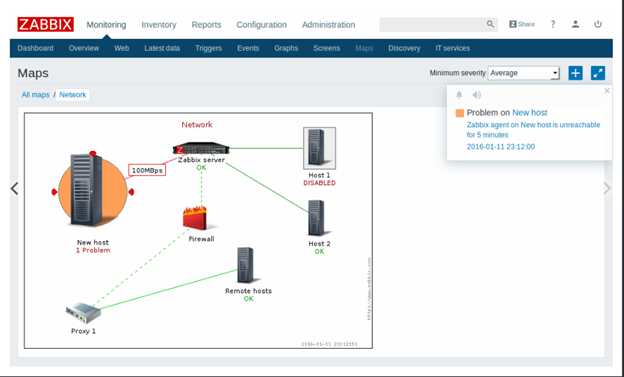Screen dimensions: 624x377
Task: Click the OK status under Host 2
Action: click(x=319, y=252)
